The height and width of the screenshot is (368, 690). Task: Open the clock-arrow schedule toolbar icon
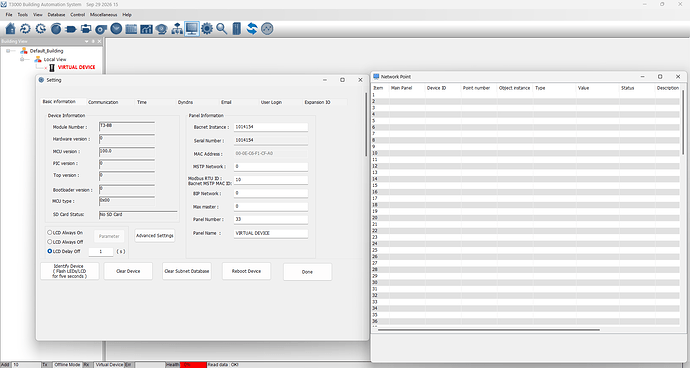pyautogui.click(x=40, y=29)
